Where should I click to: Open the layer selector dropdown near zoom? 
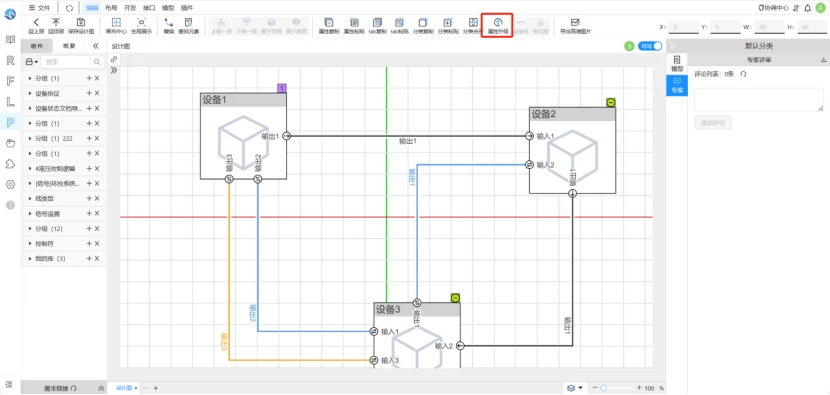[575, 388]
